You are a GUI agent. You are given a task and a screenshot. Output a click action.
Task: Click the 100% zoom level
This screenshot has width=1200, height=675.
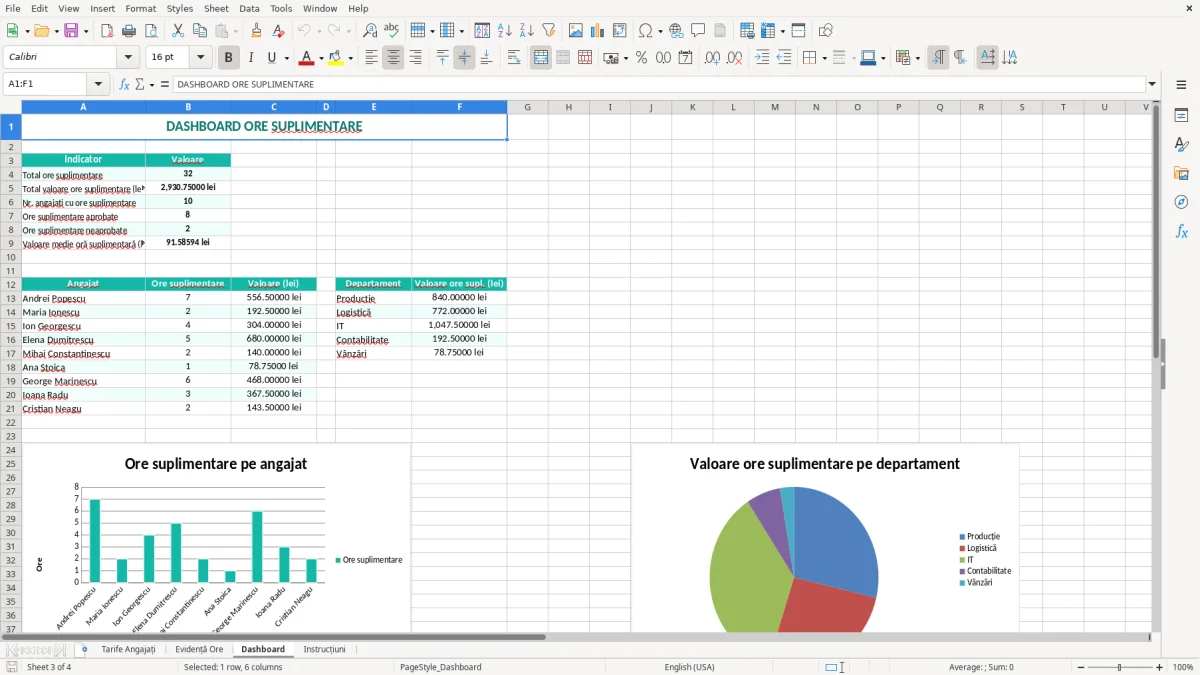pyautogui.click(x=1183, y=667)
